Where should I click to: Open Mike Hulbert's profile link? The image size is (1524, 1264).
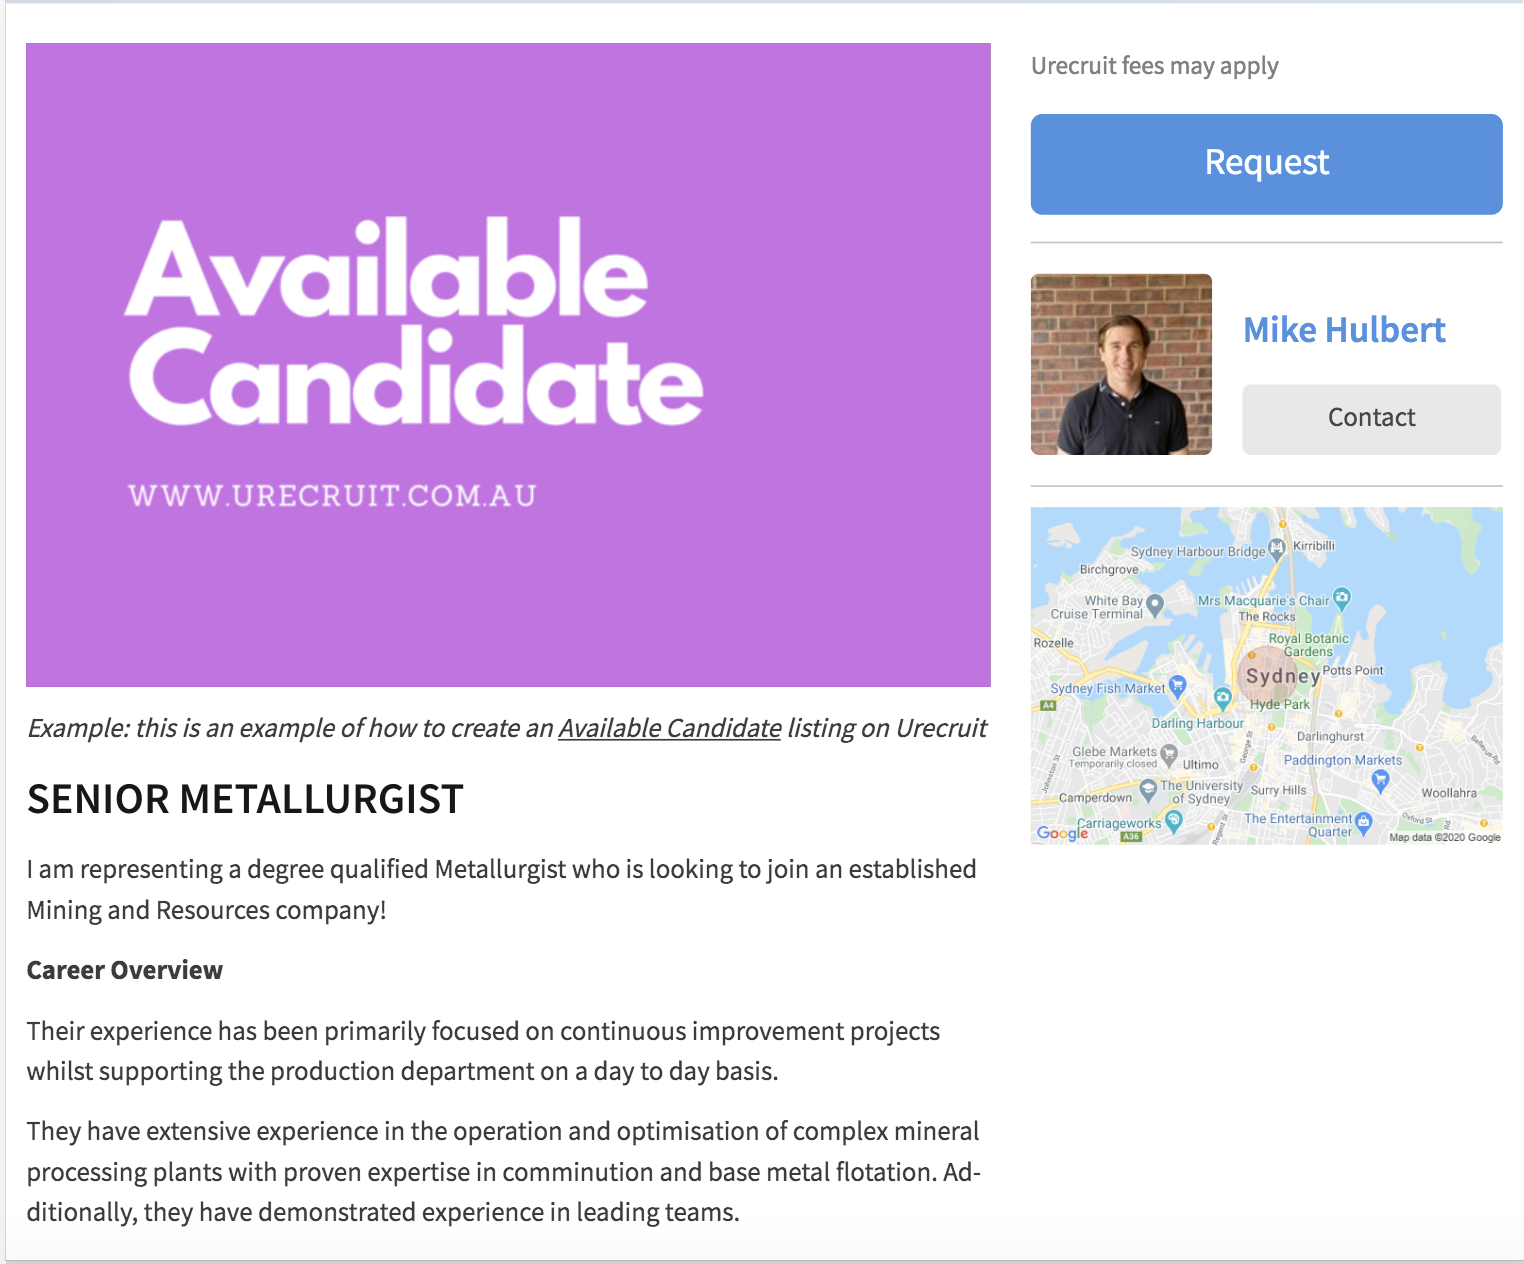(x=1344, y=329)
